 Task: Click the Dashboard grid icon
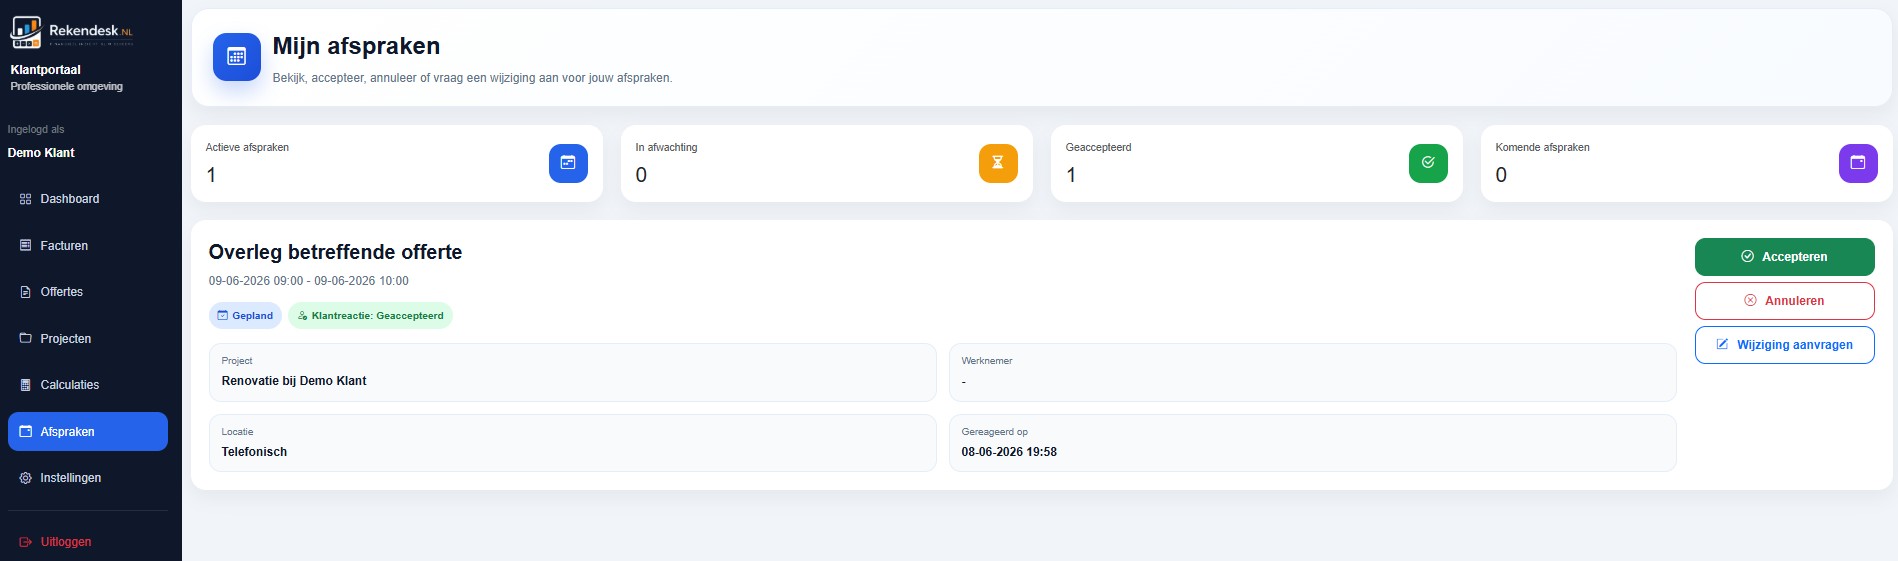[26, 199]
